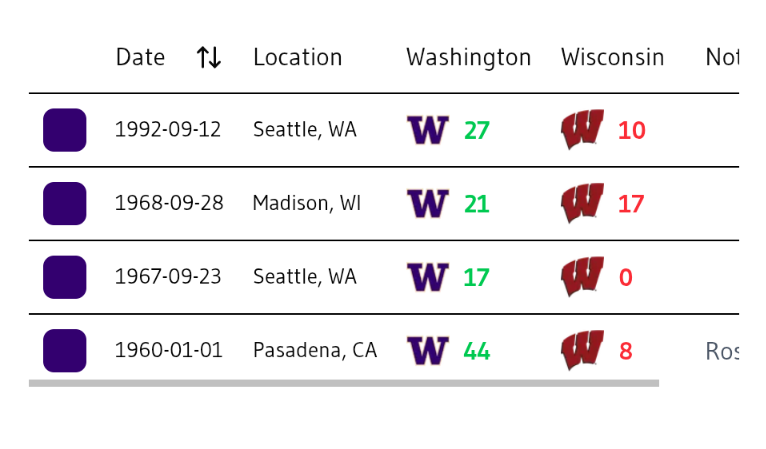Click Washington logo in 1967-09-23 row

click(428, 277)
